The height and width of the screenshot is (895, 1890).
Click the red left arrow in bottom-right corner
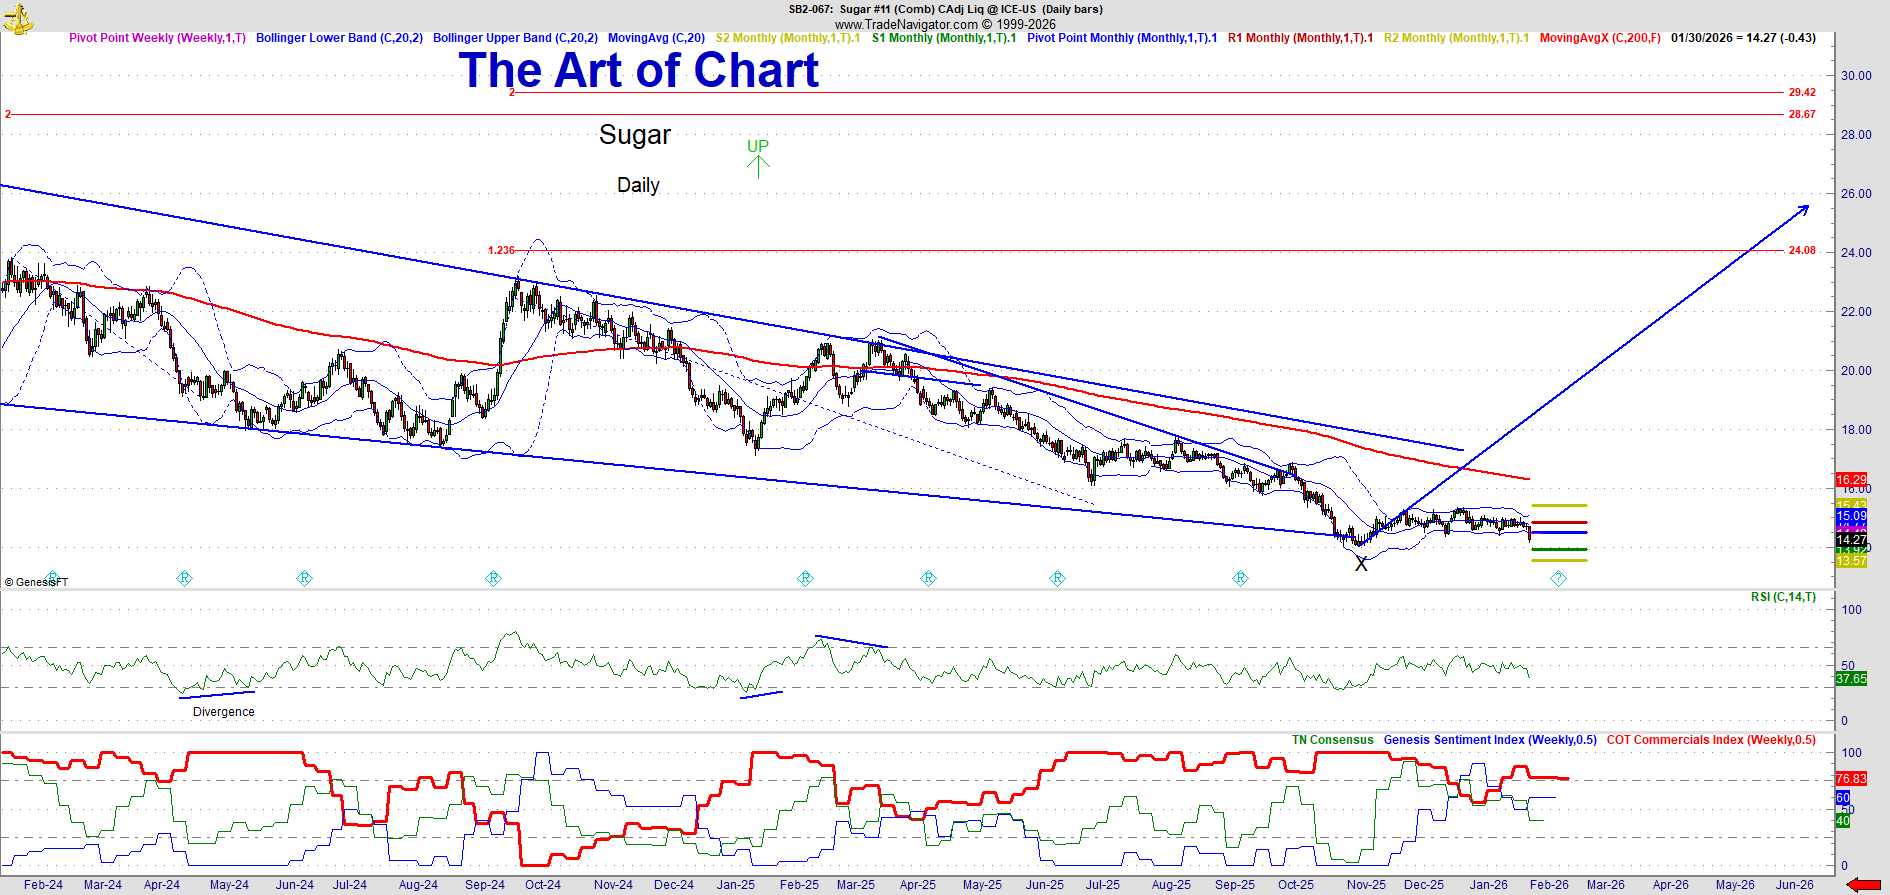[1863, 884]
